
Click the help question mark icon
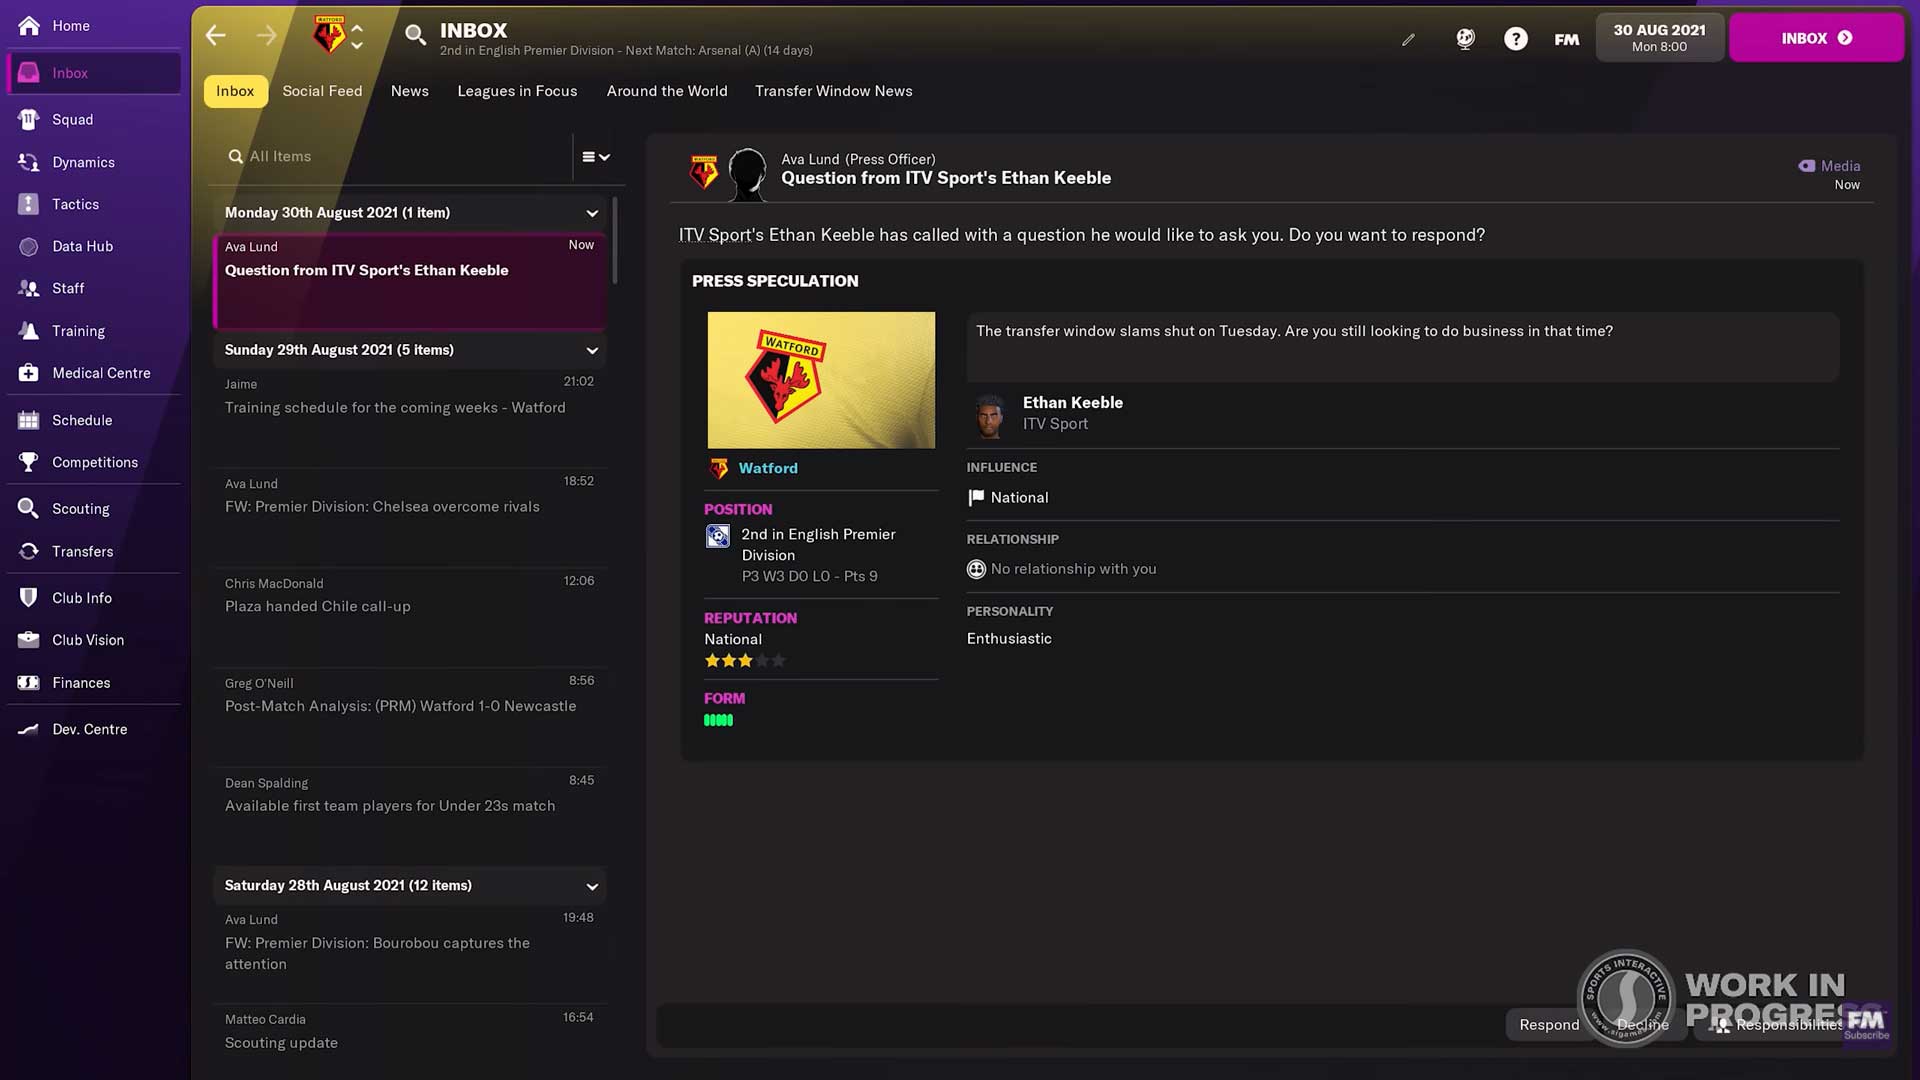coord(1515,39)
